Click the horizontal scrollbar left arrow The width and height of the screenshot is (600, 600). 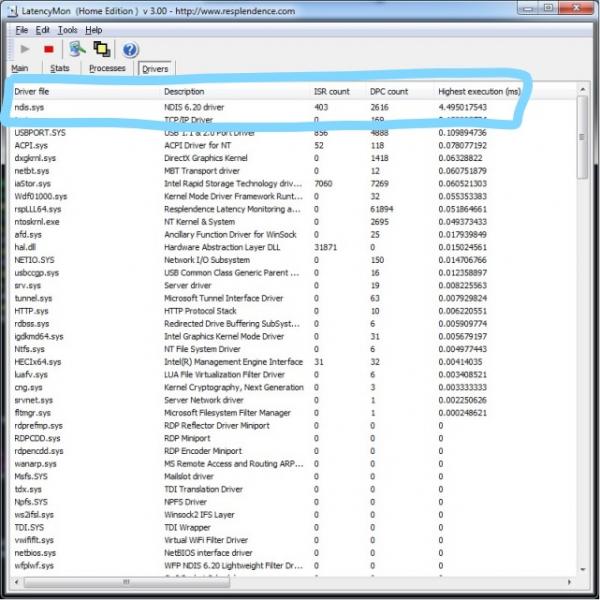[x=16, y=582]
